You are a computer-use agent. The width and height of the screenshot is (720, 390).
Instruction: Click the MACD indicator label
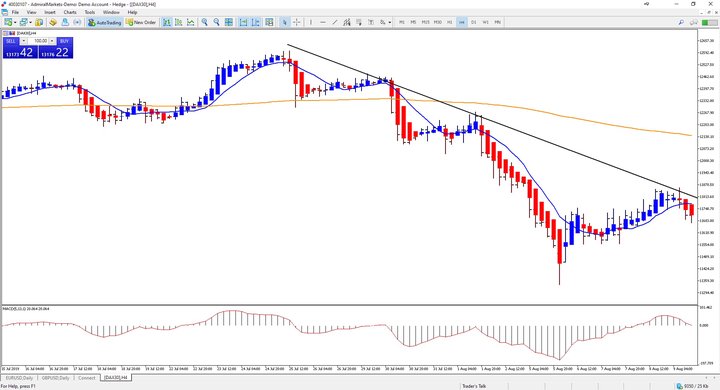point(26,309)
